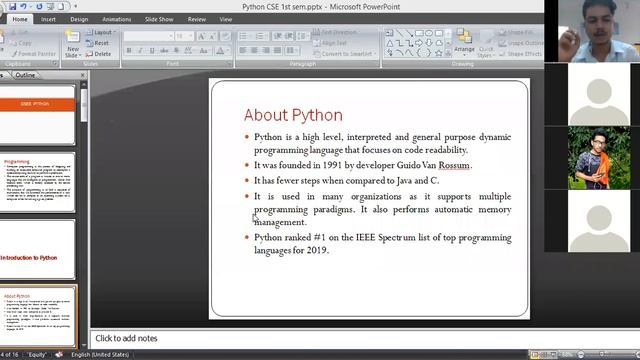Clear all text formatting
The height and width of the screenshot is (360, 640).
coord(226,36)
